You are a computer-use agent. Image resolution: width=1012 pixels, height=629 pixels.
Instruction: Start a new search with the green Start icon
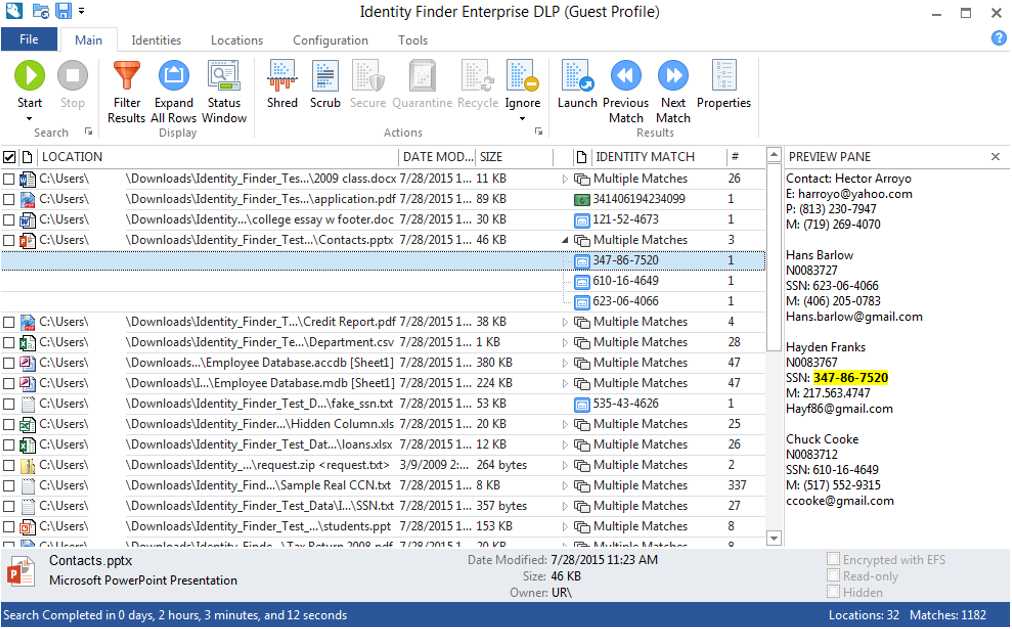30,75
